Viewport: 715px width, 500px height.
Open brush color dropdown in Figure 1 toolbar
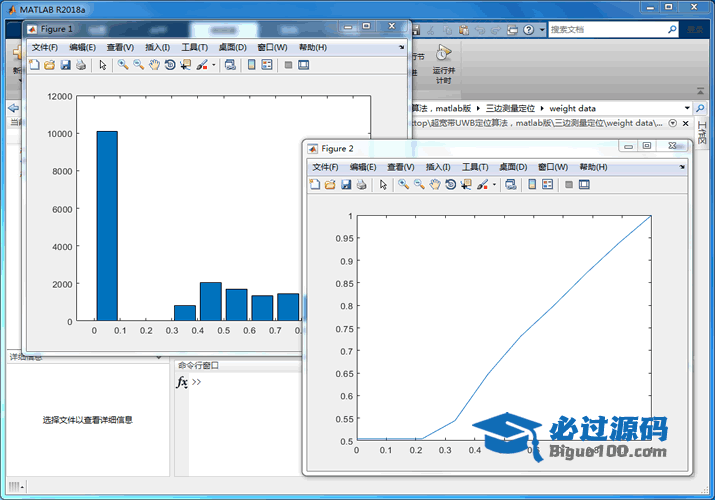pos(213,65)
